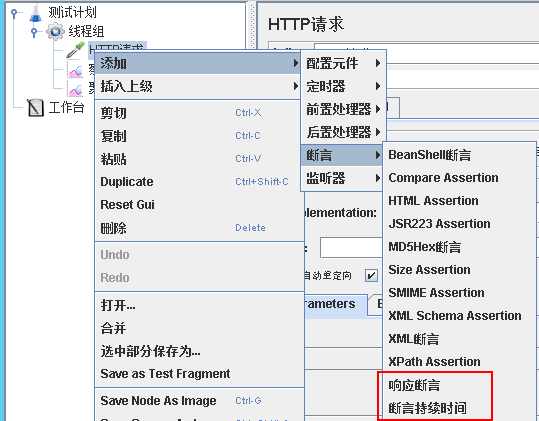Add a Size Assertion
The image size is (539, 421).
pos(459,270)
